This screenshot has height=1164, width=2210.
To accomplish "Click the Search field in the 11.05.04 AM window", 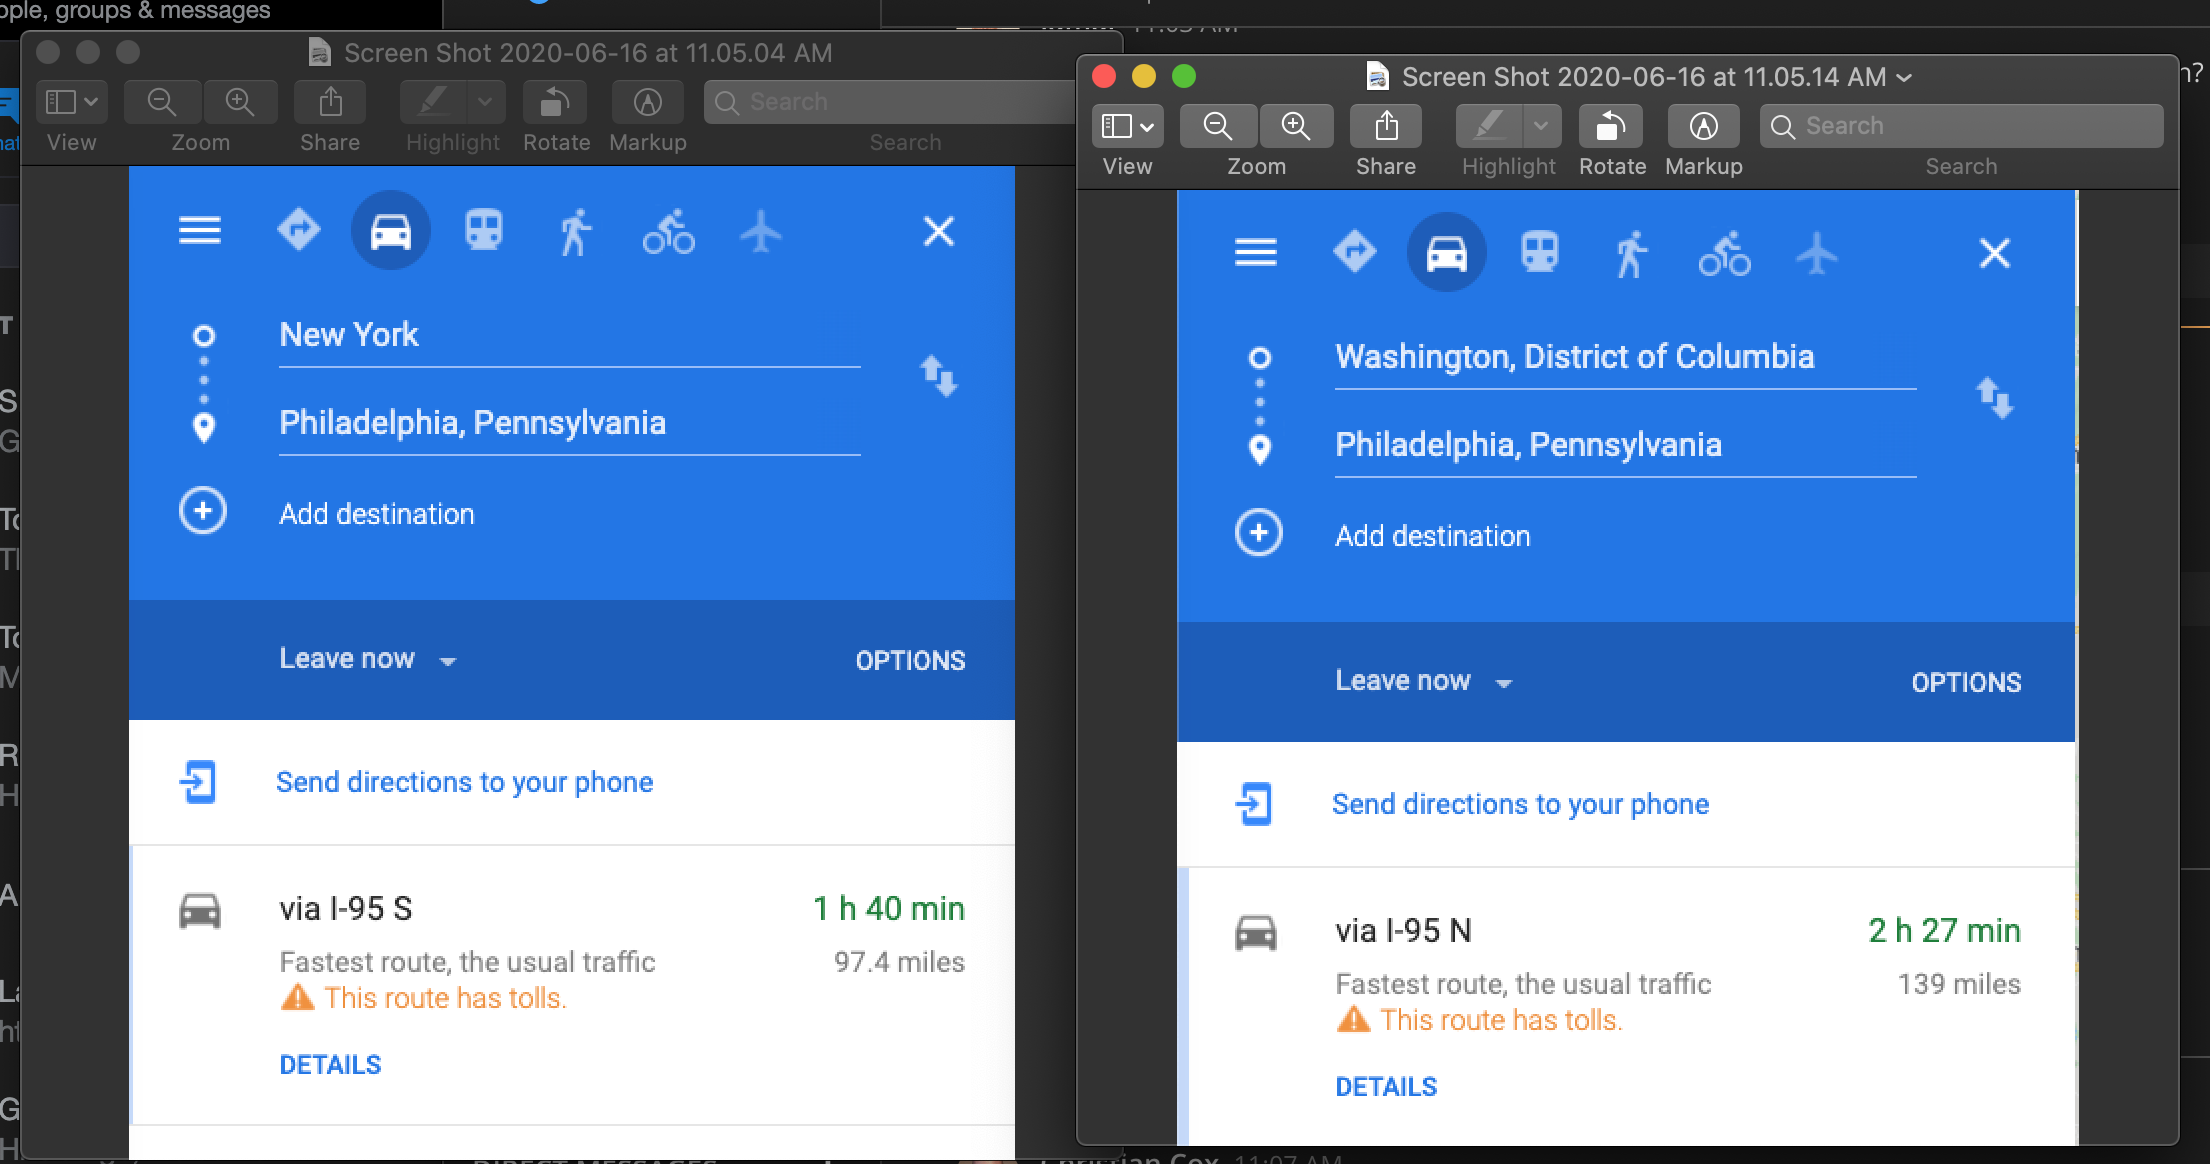I will pos(890,102).
